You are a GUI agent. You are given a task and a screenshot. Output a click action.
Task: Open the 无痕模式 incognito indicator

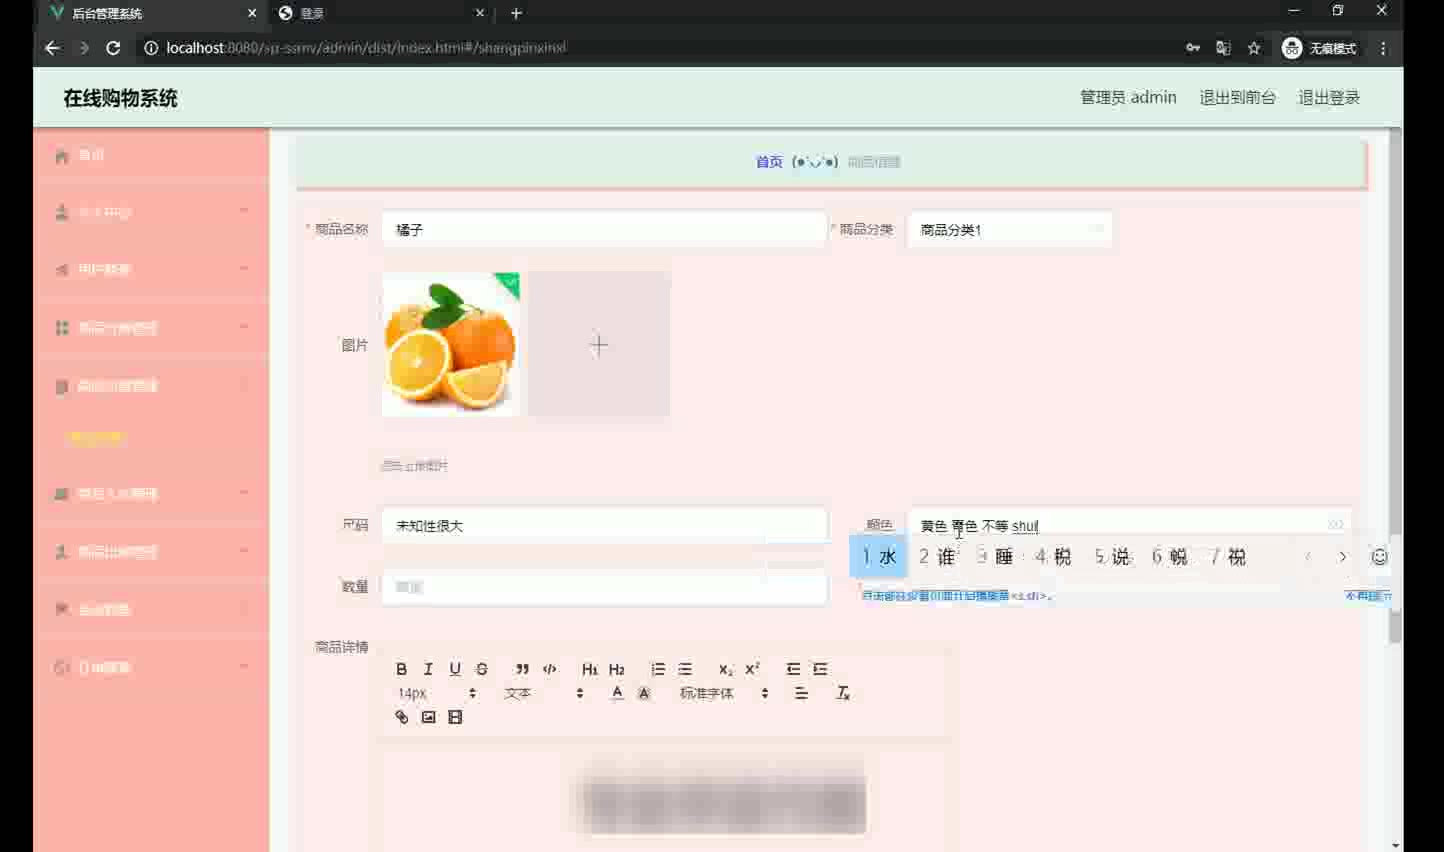[x=1319, y=48]
